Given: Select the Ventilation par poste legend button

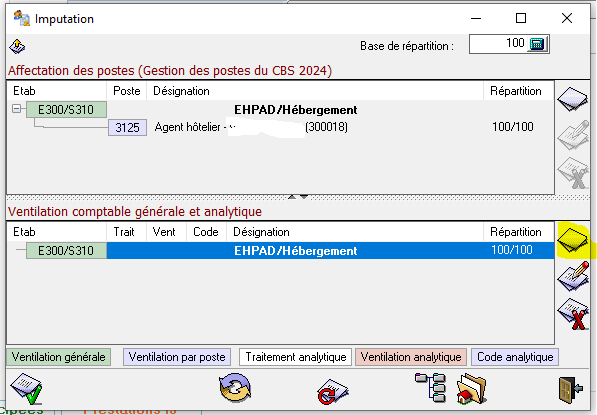Looking at the screenshot, I should click(x=177, y=357).
